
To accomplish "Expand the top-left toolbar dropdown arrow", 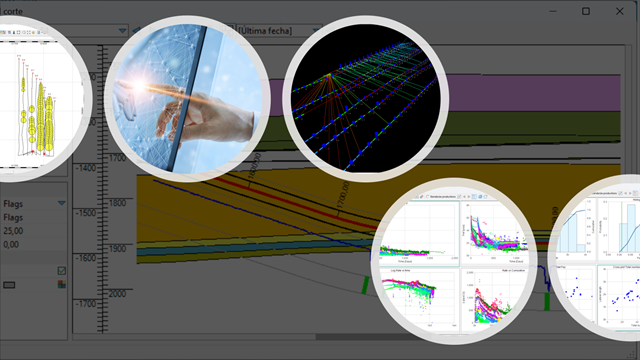I will click(122, 31).
